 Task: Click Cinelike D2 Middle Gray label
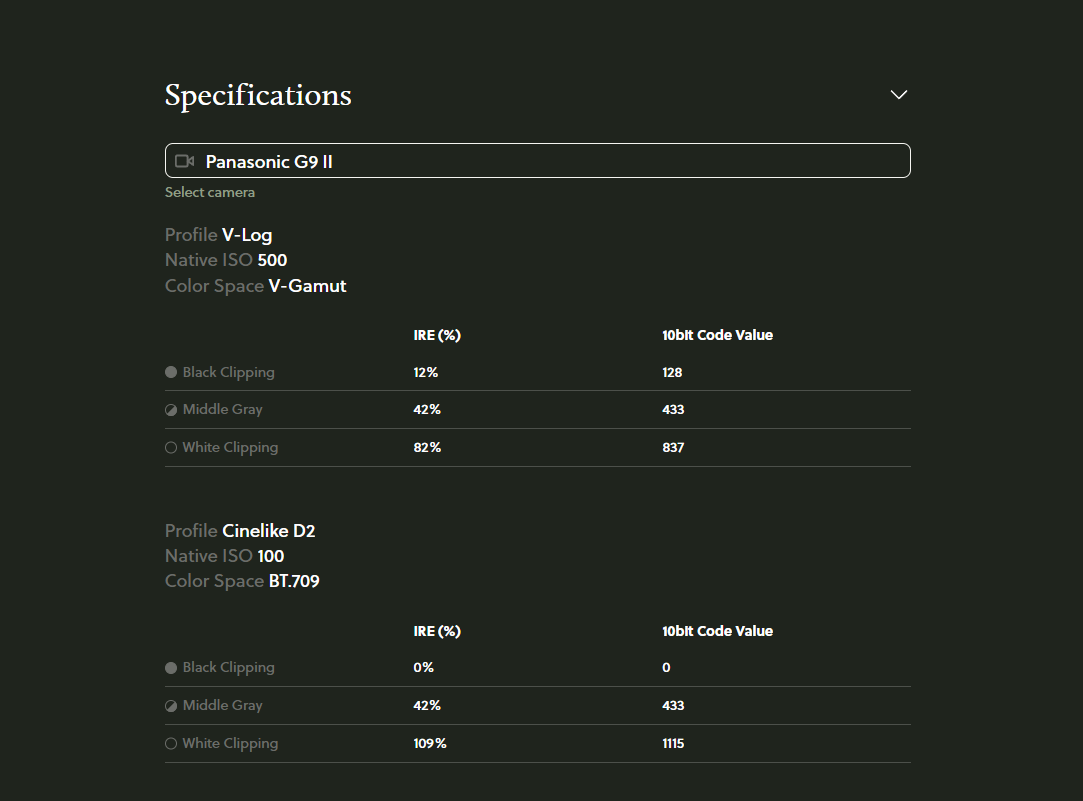point(222,706)
